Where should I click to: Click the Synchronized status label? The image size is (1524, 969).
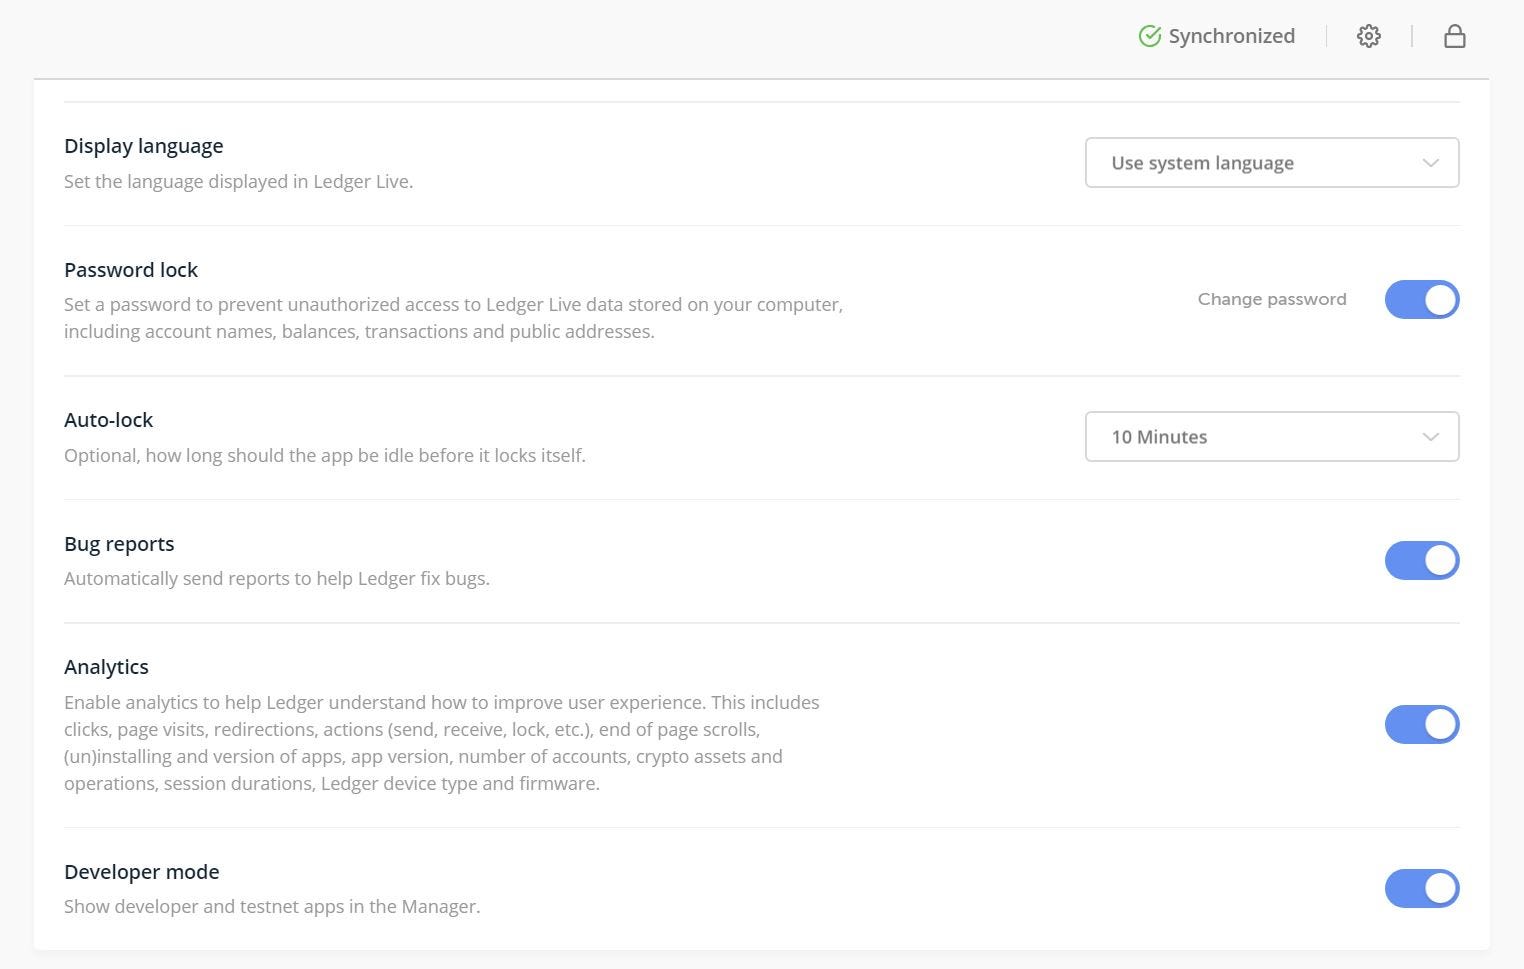click(x=1232, y=36)
